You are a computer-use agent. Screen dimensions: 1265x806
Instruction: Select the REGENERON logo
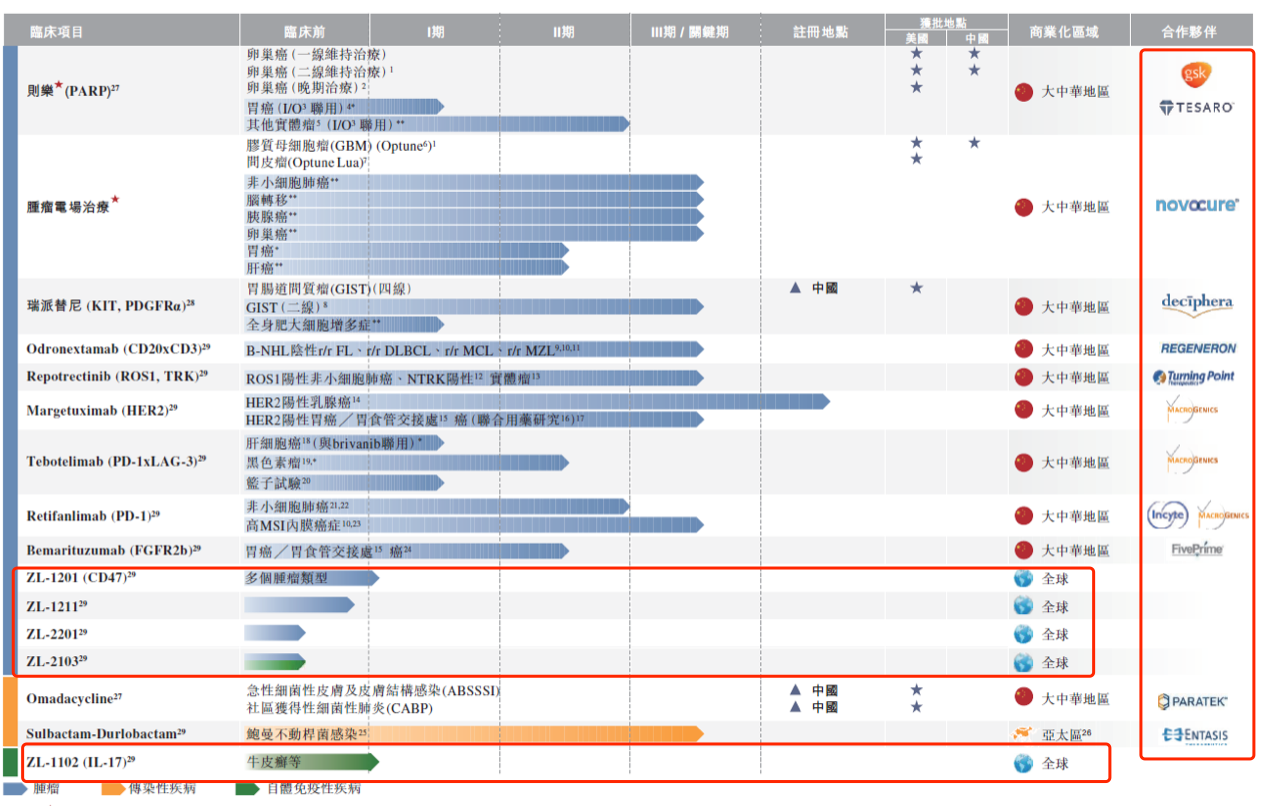click(1197, 349)
